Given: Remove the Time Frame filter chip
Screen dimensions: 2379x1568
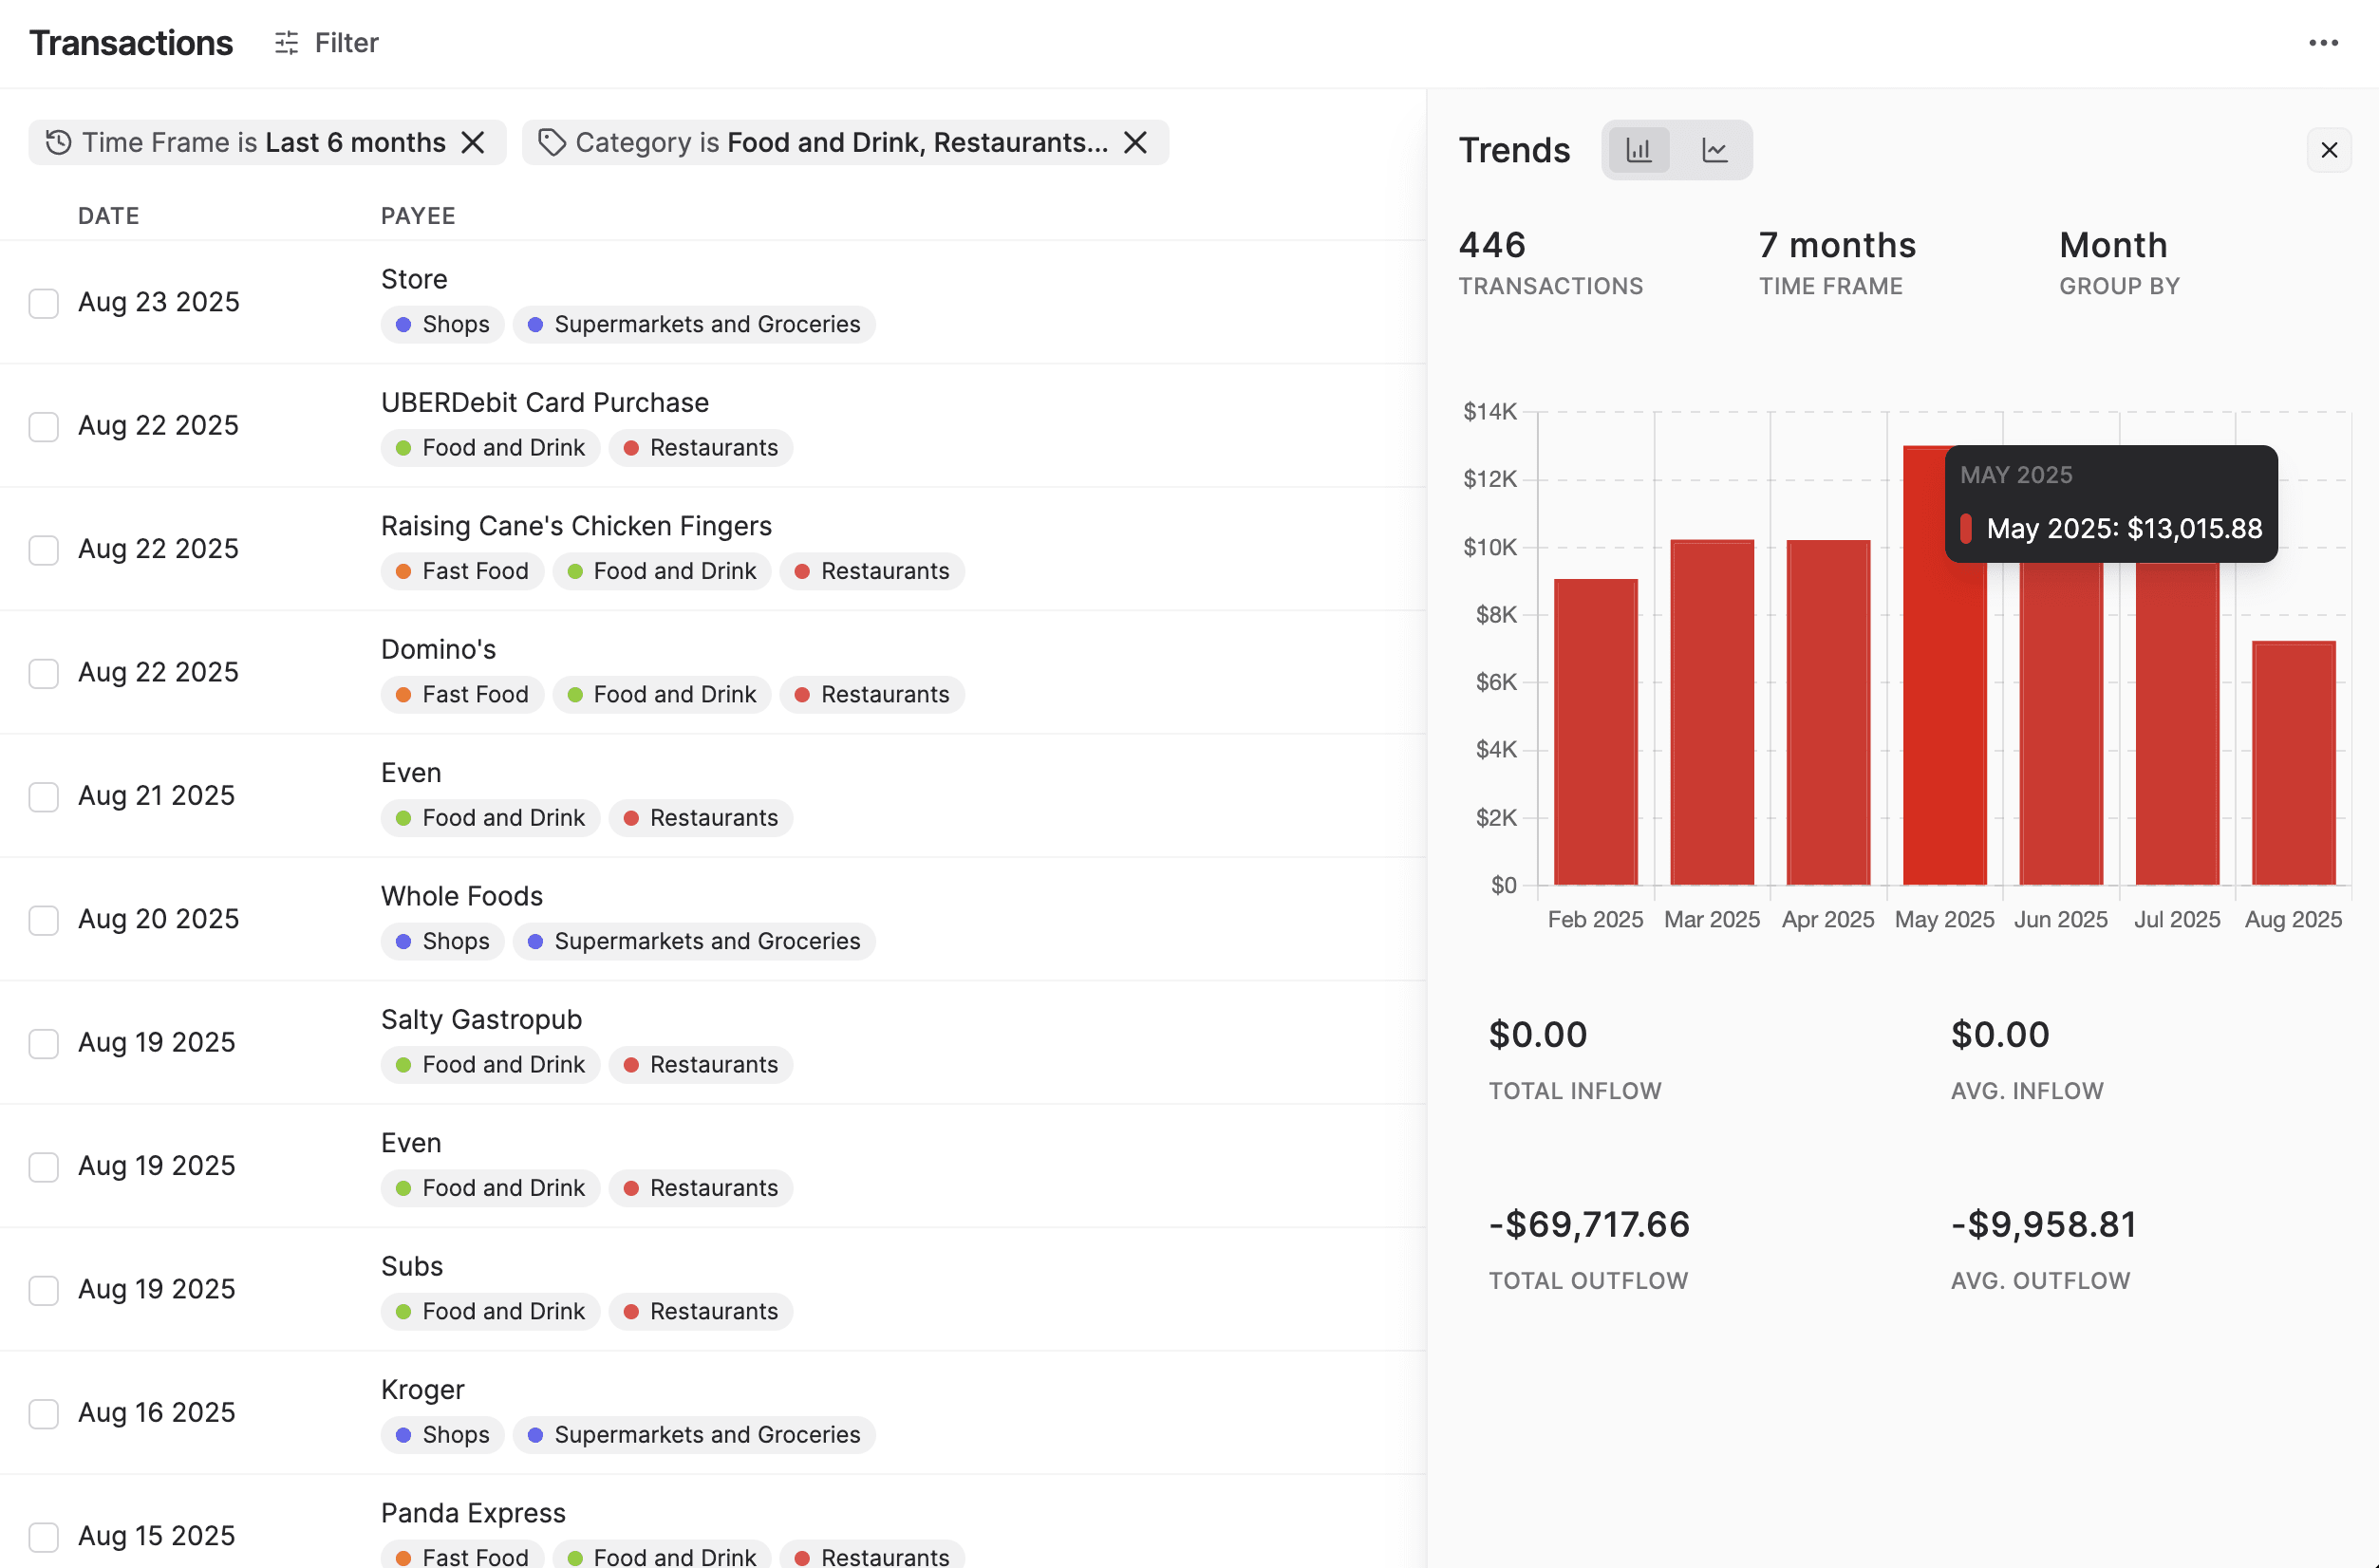Looking at the screenshot, I should click(473, 143).
